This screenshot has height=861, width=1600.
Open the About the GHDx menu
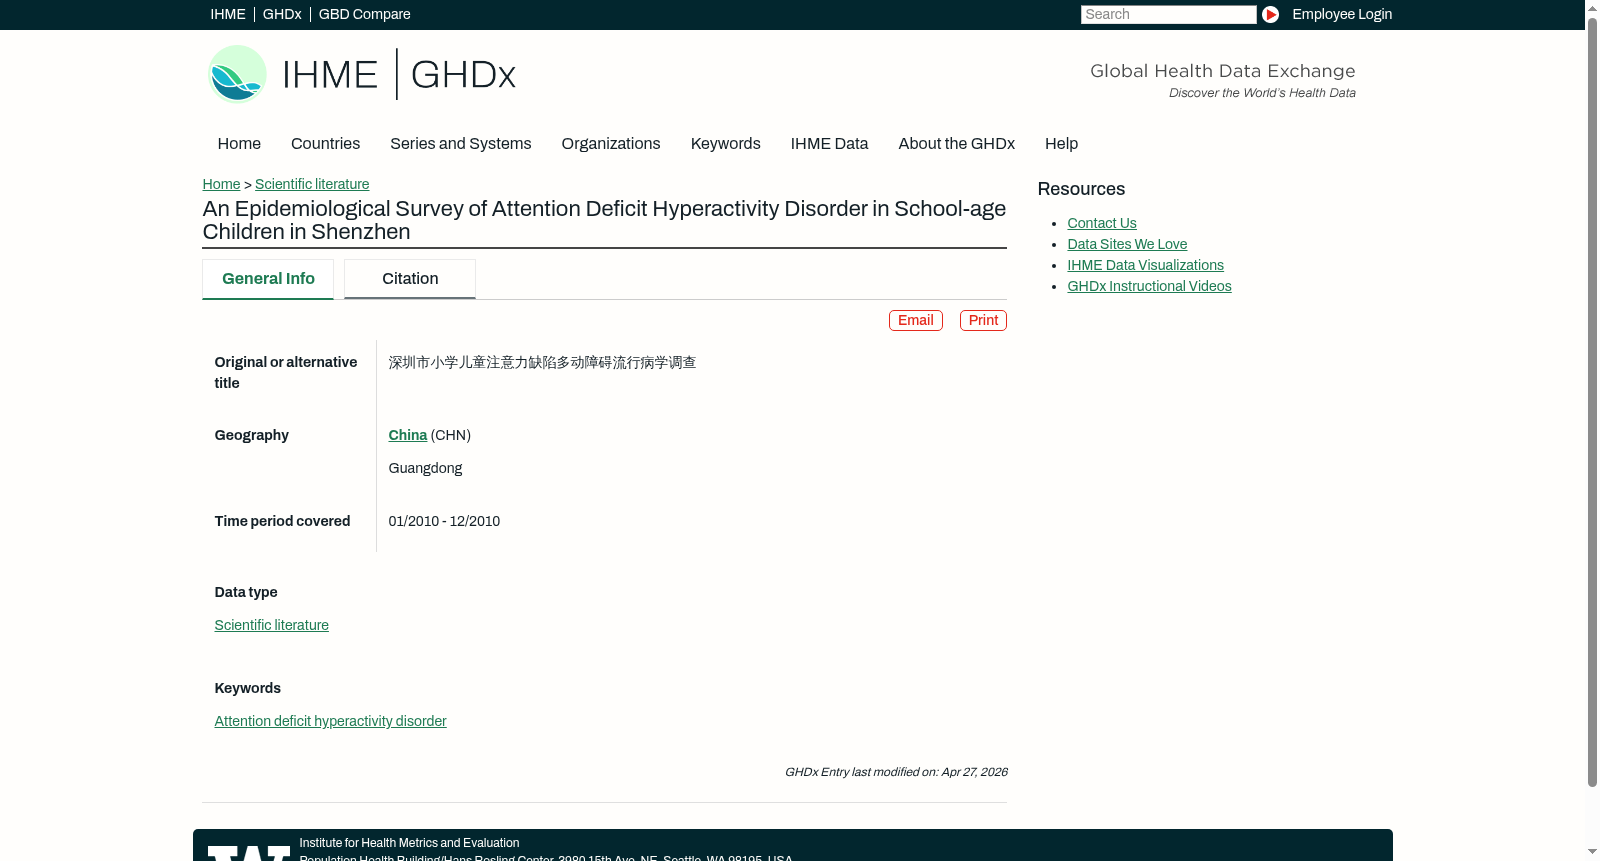pyautogui.click(x=956, y=144)
